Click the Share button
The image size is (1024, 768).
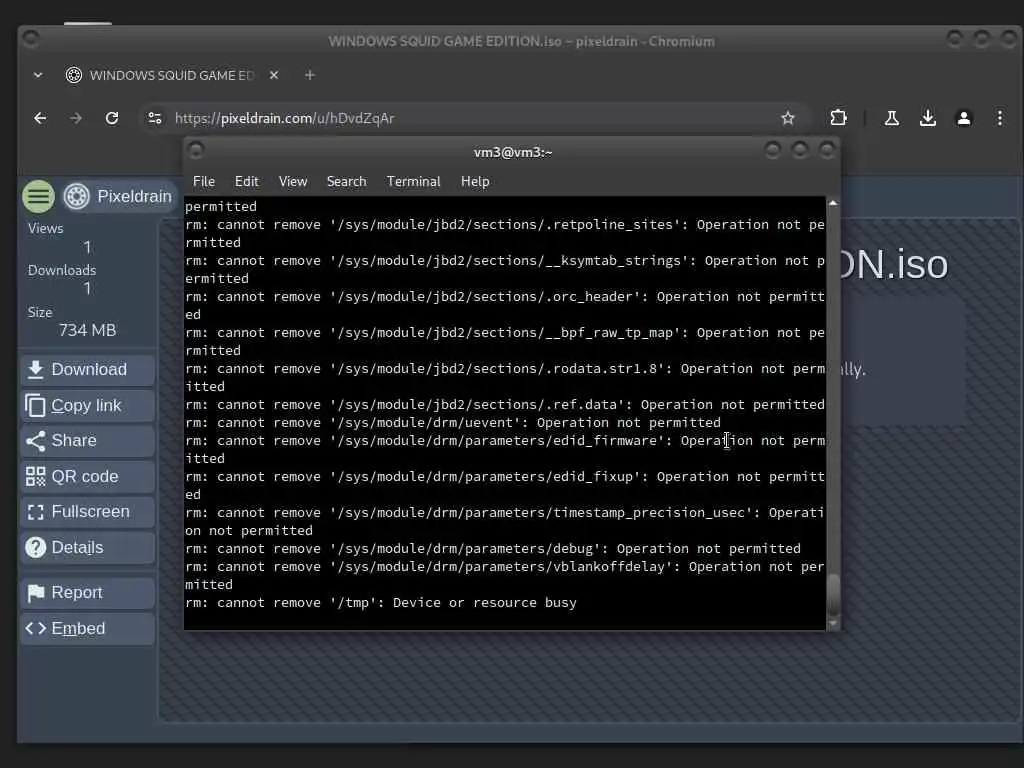[88, 441]
